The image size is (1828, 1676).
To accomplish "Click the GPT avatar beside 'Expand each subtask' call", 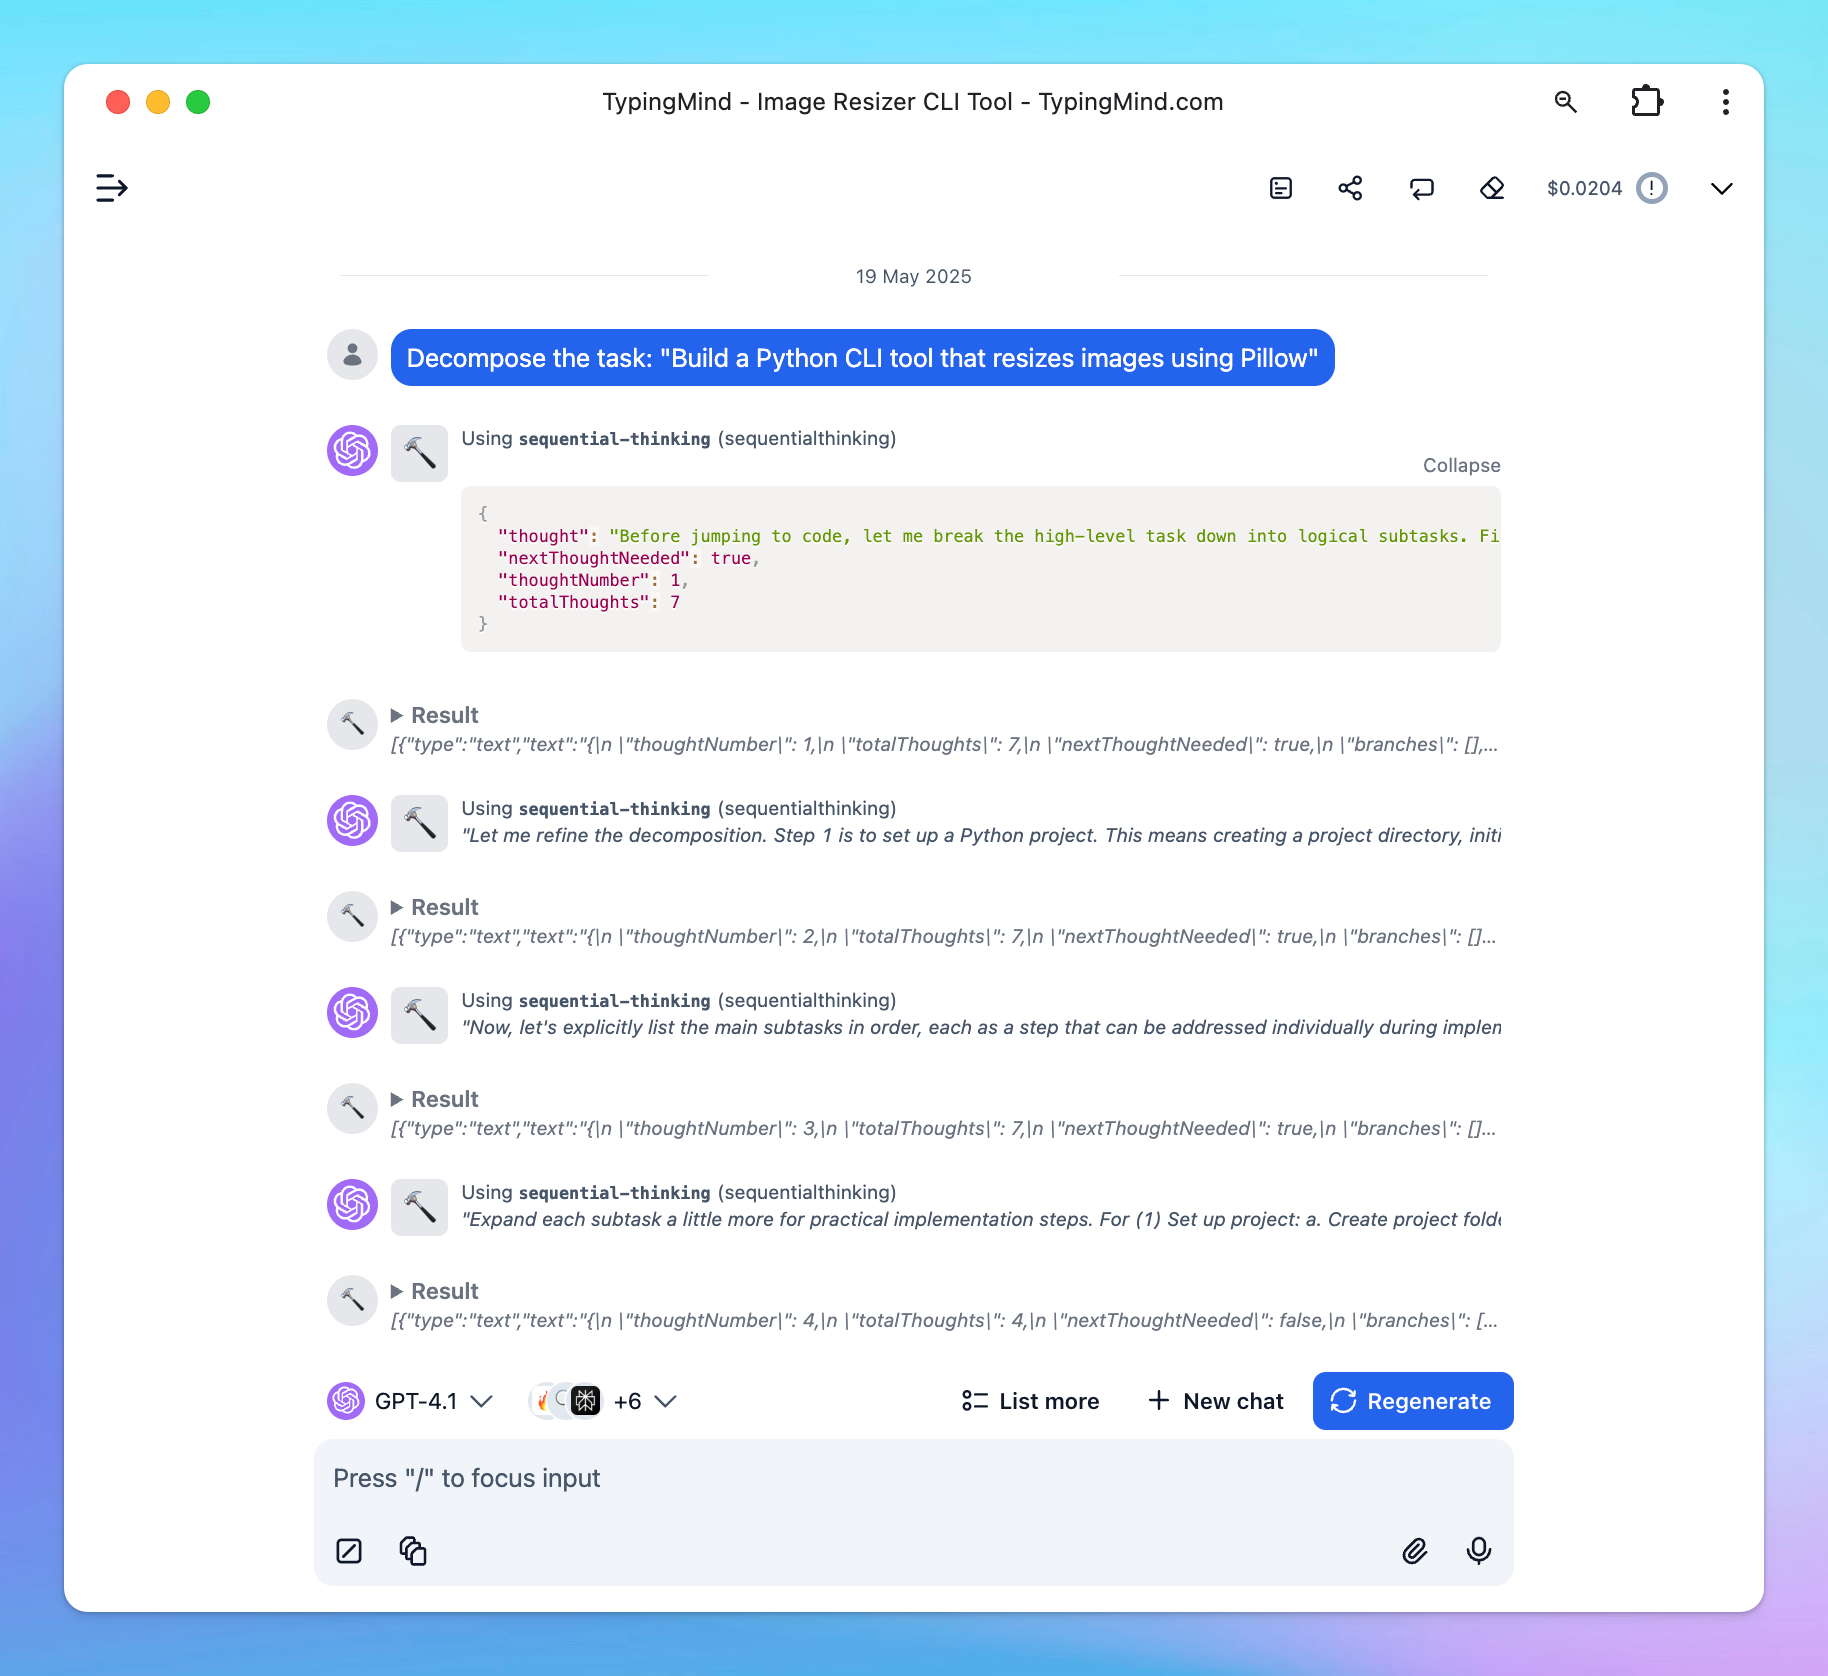I will pos(352,1204).
